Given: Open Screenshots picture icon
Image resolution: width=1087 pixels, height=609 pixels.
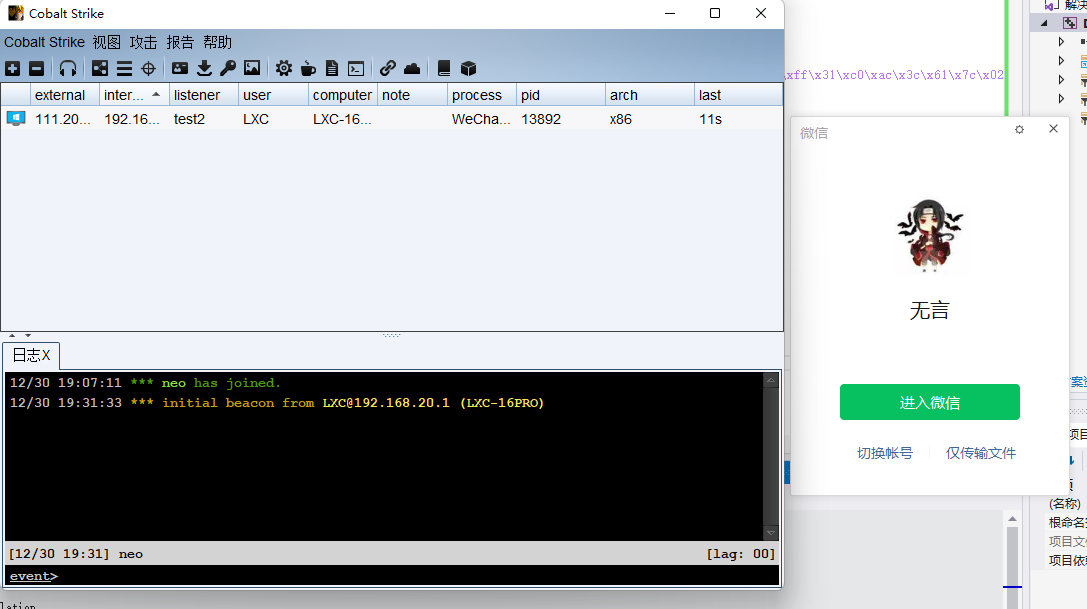Looking at the screenshot, I should click(x=252, y=68).
